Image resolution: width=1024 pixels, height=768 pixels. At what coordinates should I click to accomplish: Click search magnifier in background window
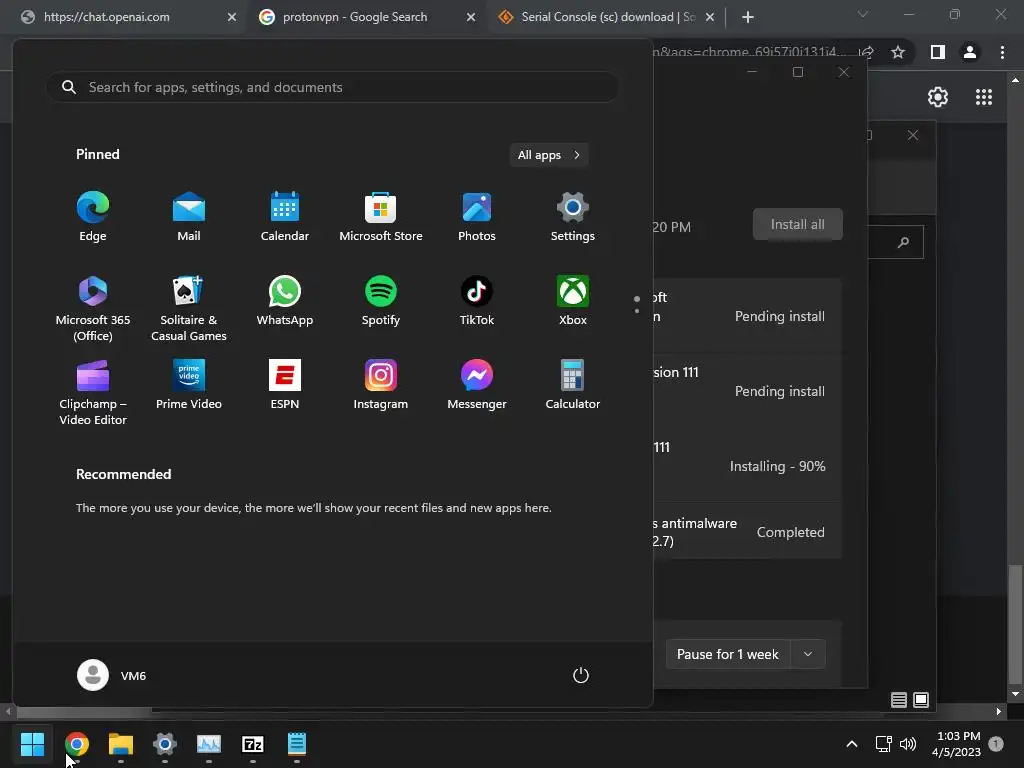pyautogui.click(x=903, y=242)
